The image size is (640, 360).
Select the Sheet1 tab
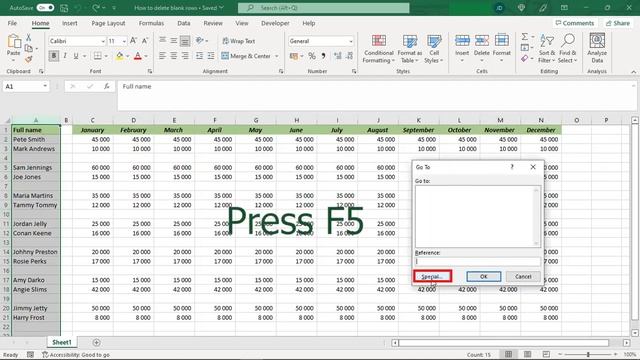tap(62, 342)
